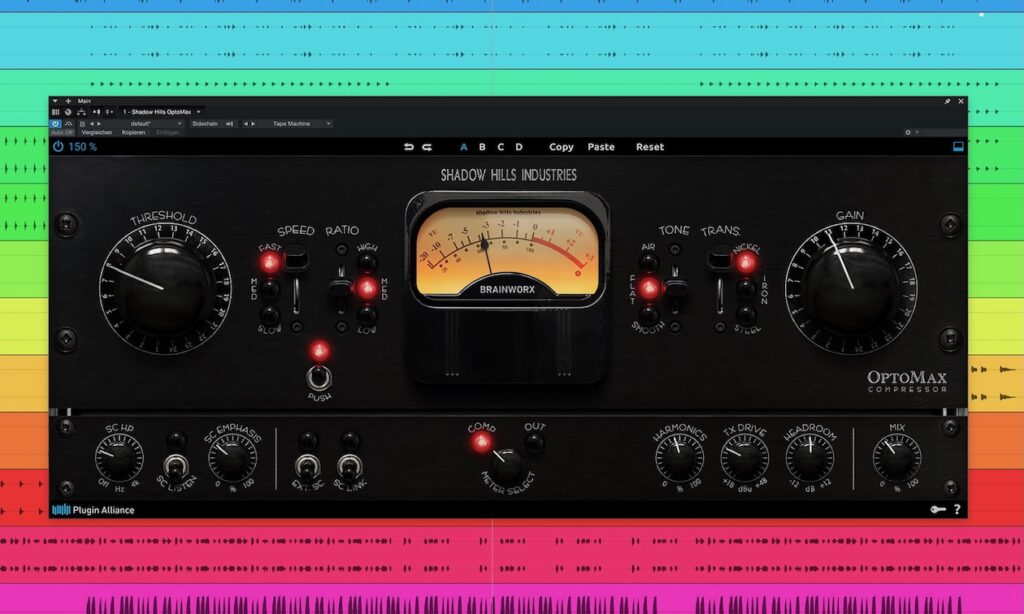Adjust the TX DRIVE knob
This screenshot has width=1024, height=614.
[744, 457]
